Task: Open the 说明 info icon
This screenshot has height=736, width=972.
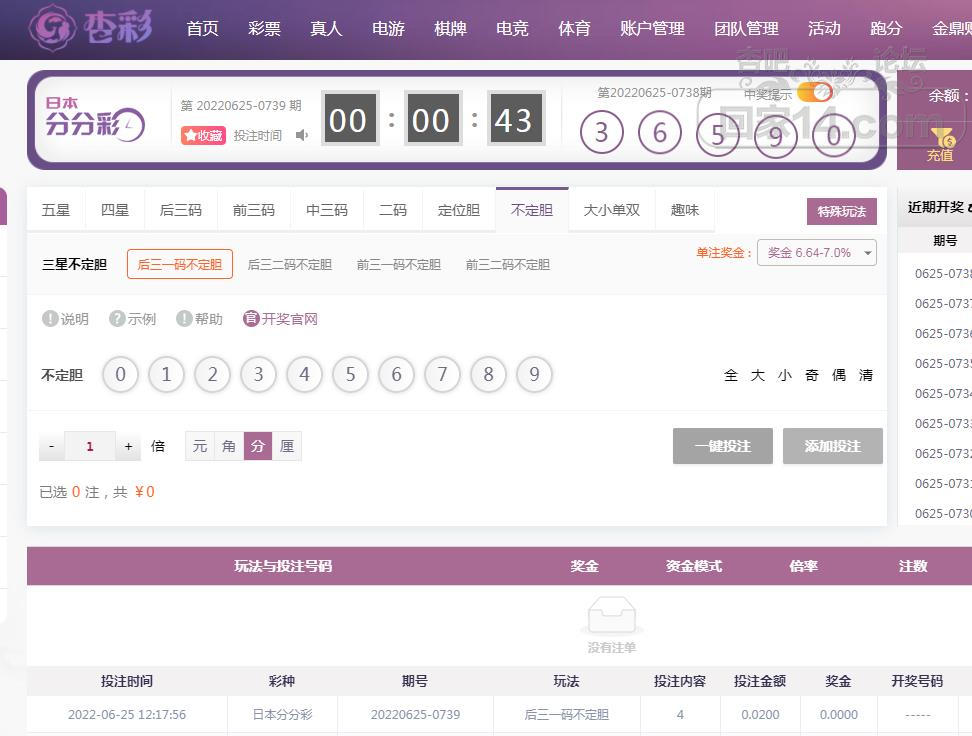Action: click(50, 319)
